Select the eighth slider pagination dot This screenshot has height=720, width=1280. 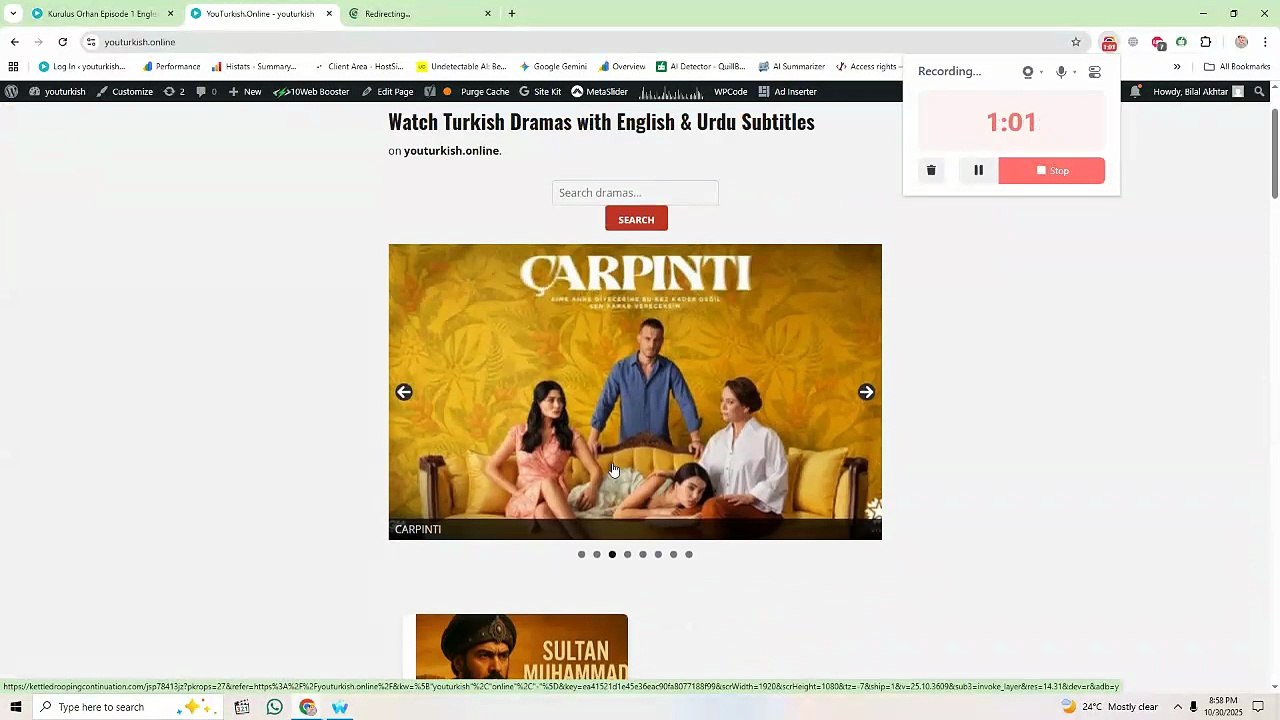689,554
